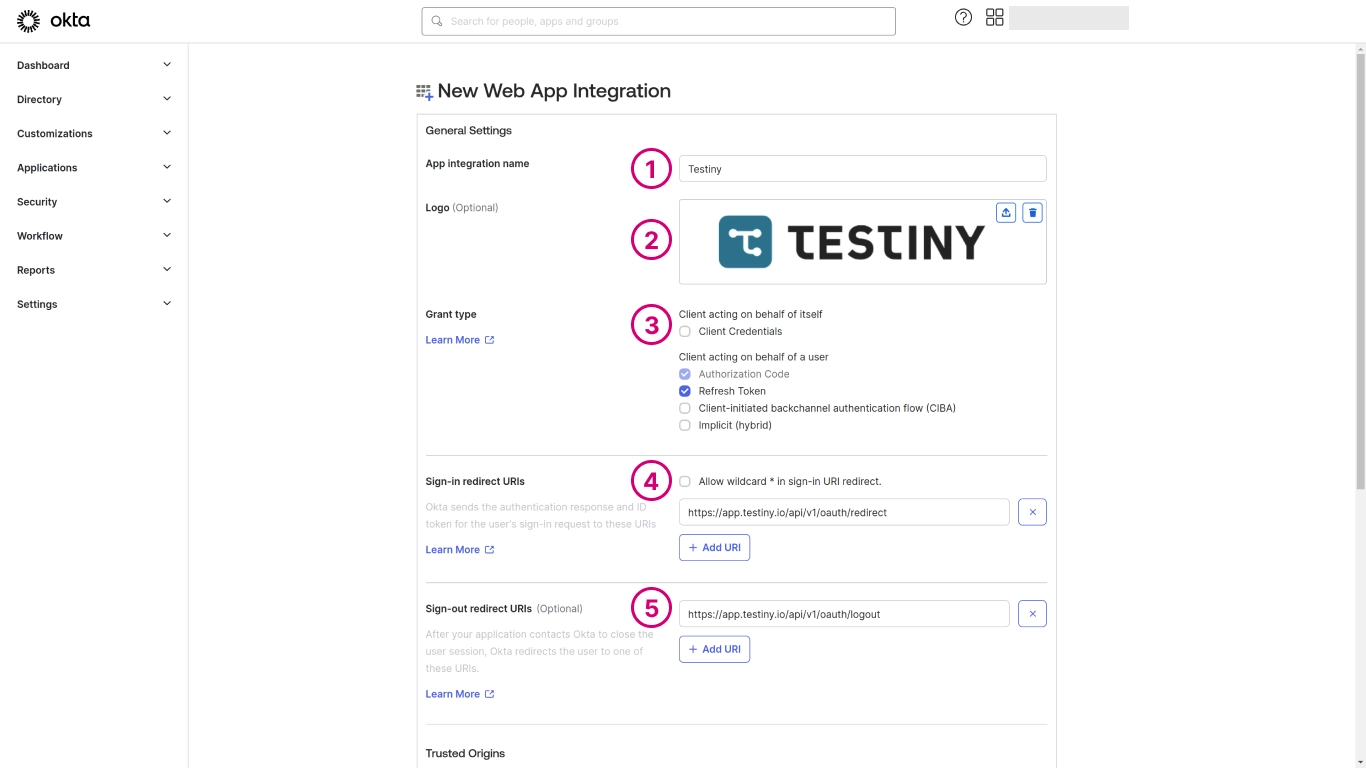Viewport: 1366px width, 769px height.
Task: Enable the Client Credentials checkbox
Action: pyautogui.click(x=685, y=331)
